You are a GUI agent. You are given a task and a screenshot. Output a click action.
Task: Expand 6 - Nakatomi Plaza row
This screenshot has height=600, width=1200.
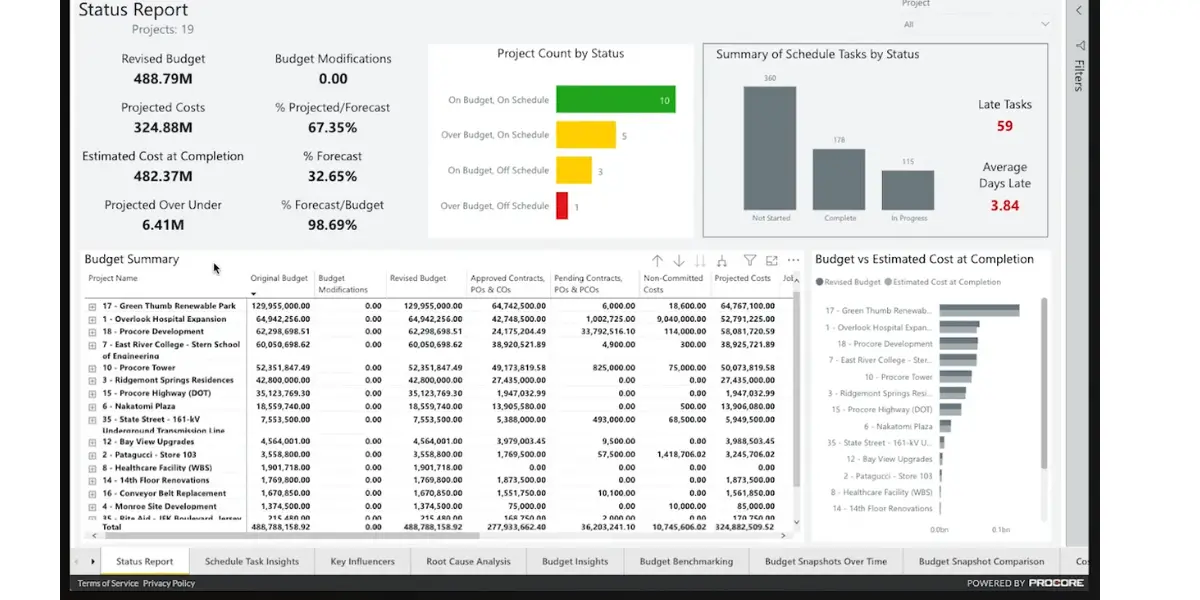point(92,406)
